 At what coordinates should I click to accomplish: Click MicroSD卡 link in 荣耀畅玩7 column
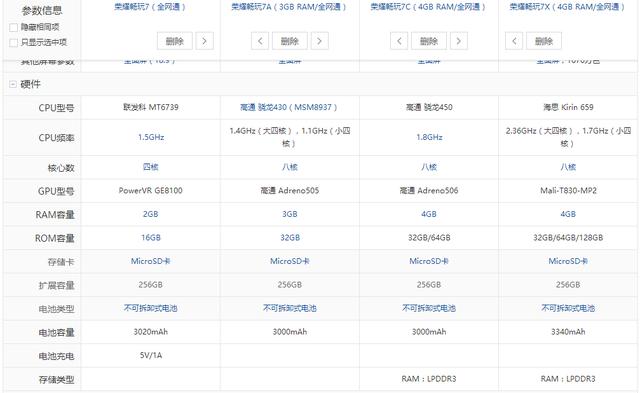pyautogui.click(x=151, y=261)
